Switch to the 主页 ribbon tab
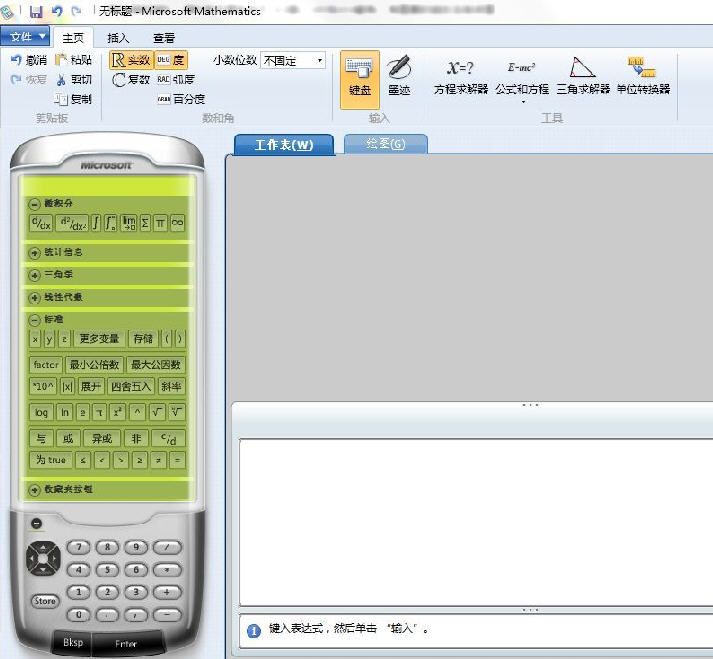 click(73, 38)
